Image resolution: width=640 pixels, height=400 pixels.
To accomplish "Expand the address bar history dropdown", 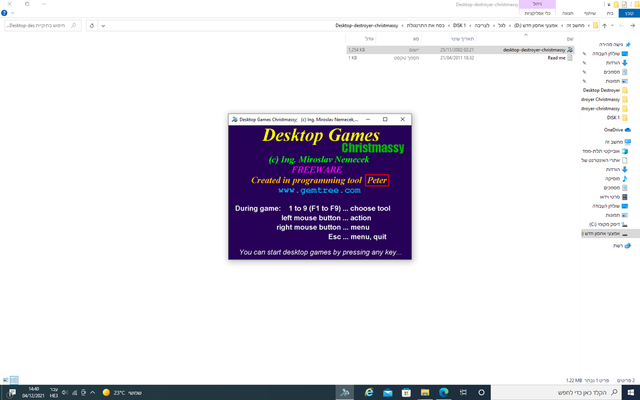I will pyautogui.click(x=103, y=25).
